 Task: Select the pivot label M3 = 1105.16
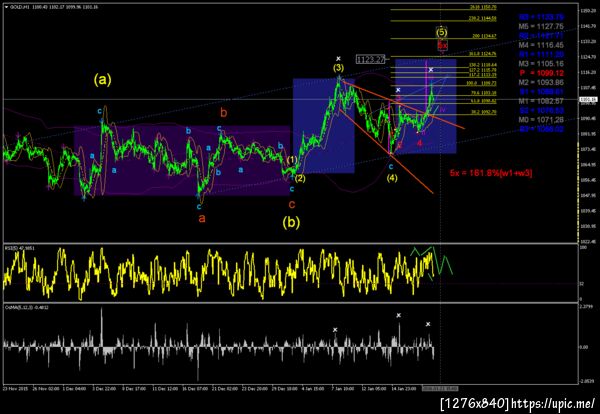(x=541, y=64)
